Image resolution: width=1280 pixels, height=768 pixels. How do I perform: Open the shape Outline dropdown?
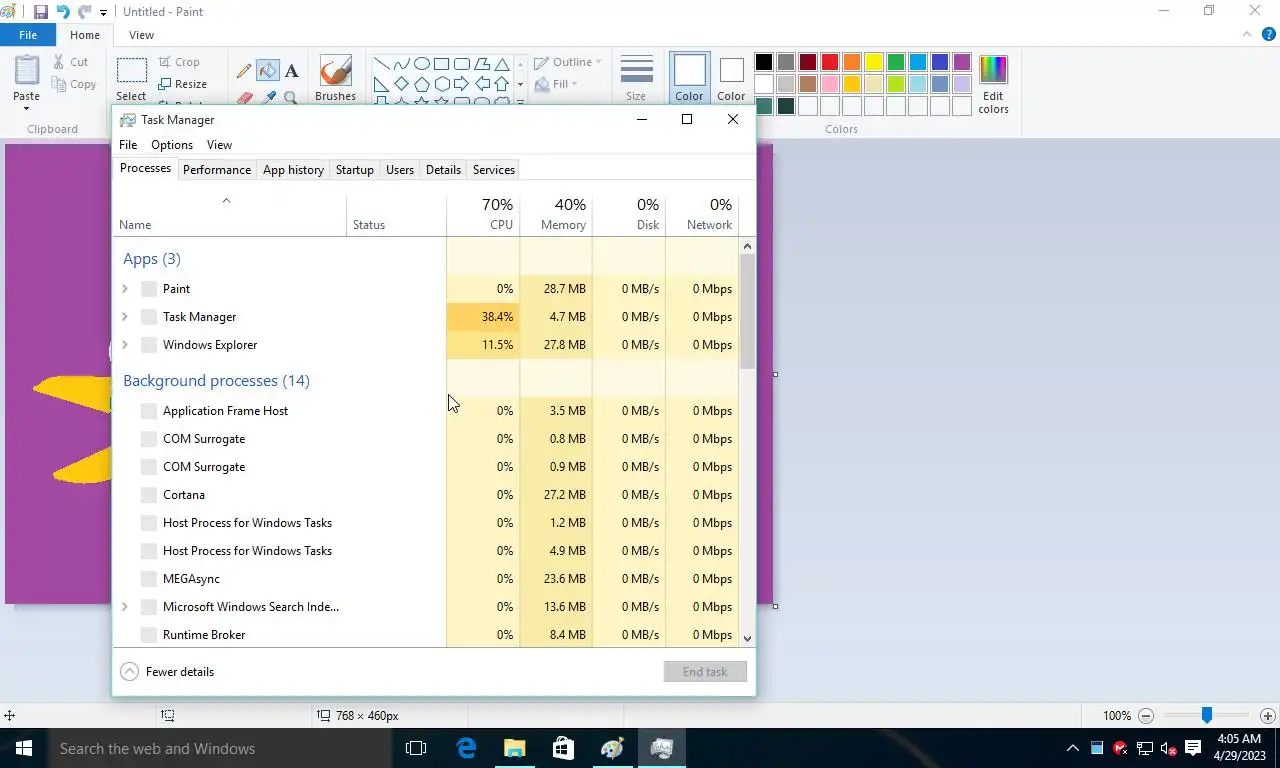coord(567,62)
